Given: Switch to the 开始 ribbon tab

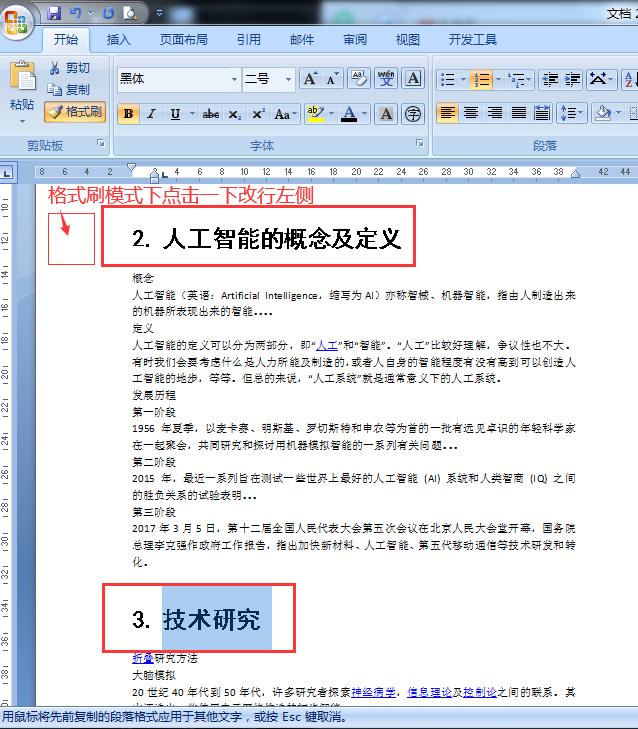Looking at the screenshot, I should [x=66, y=40].
